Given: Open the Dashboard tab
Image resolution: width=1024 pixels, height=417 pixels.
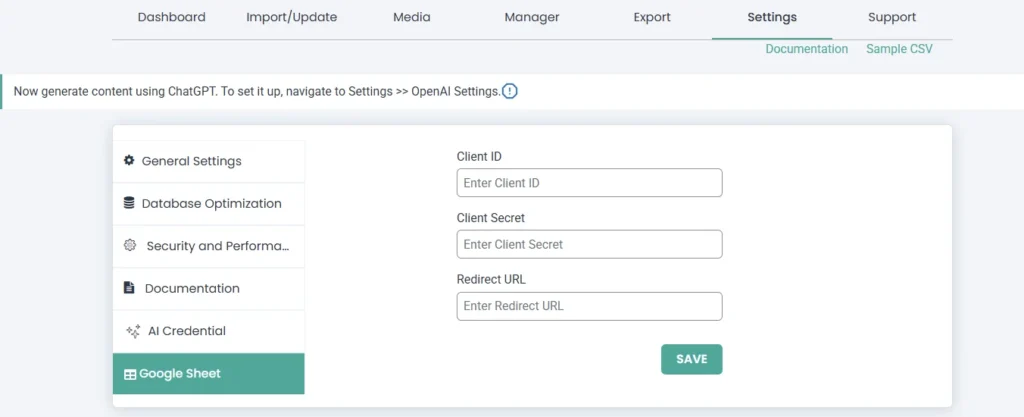Looking at the screenshot, I should pyautogui.click(x=171, y=17).
